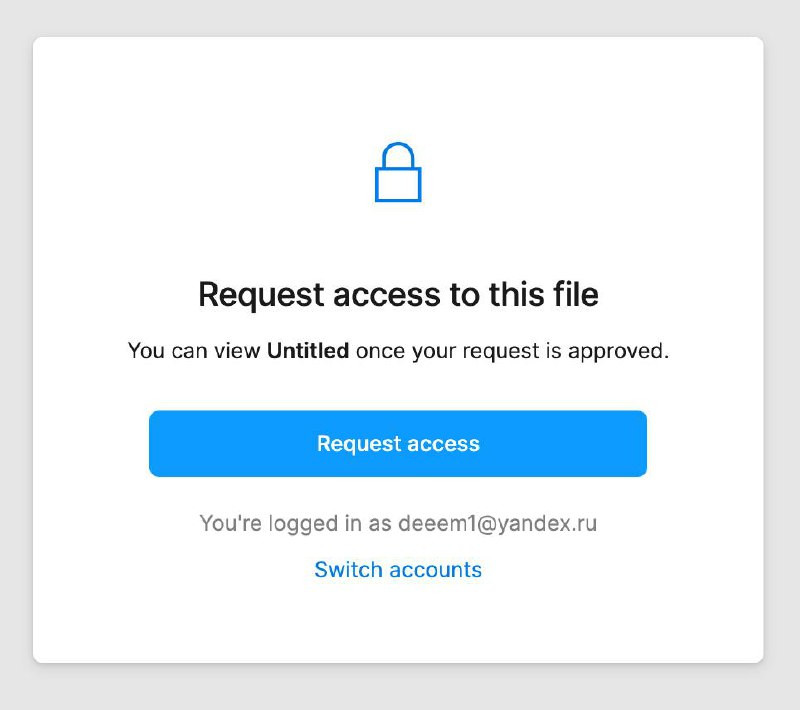
Task: Click "You can view" in the description
Action: (x=194, y=350)
